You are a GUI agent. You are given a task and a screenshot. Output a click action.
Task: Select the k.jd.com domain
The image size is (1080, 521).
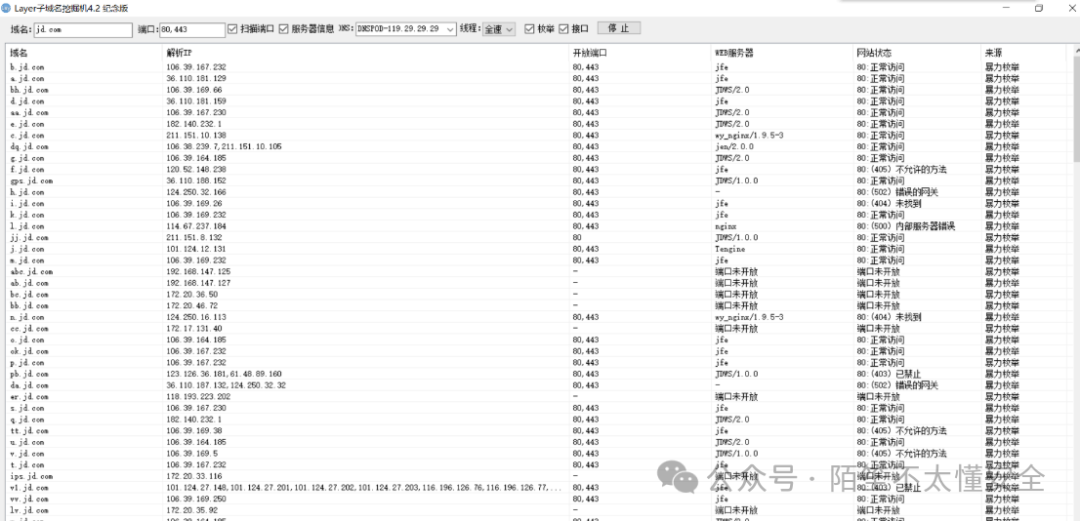coord(28,214)
